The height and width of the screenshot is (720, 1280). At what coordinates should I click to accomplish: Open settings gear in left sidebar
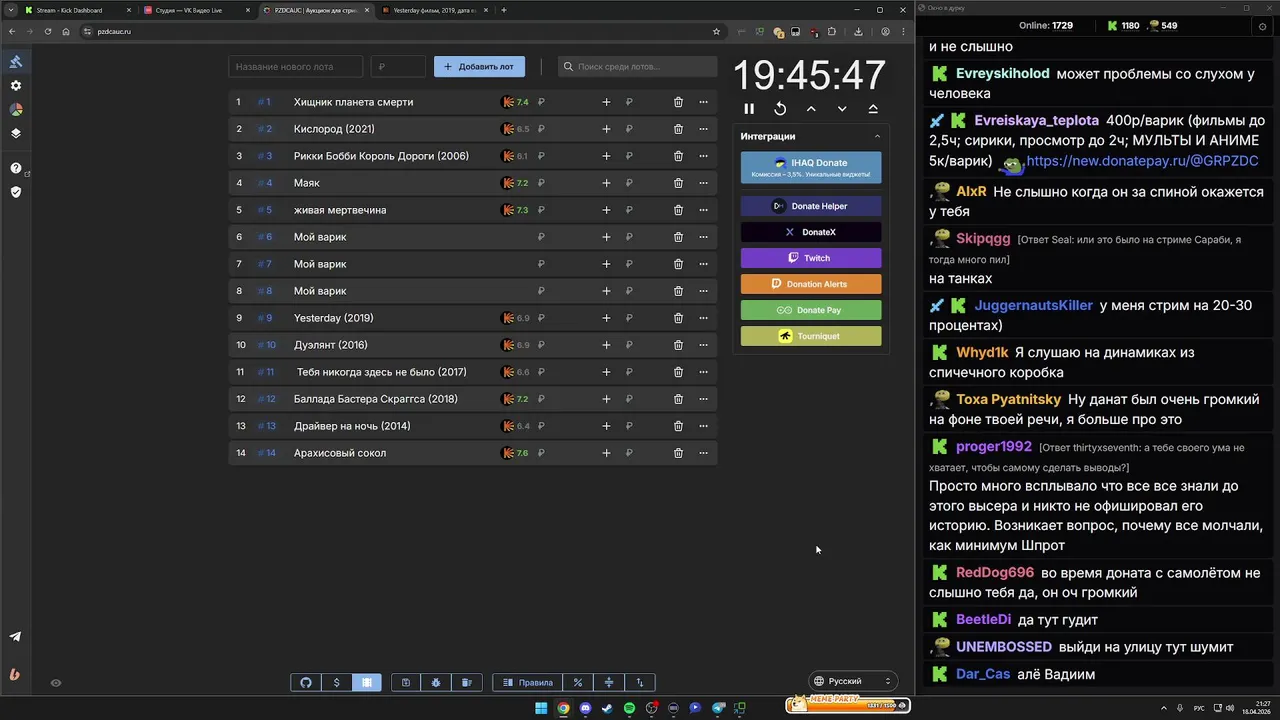click(16, 86)
